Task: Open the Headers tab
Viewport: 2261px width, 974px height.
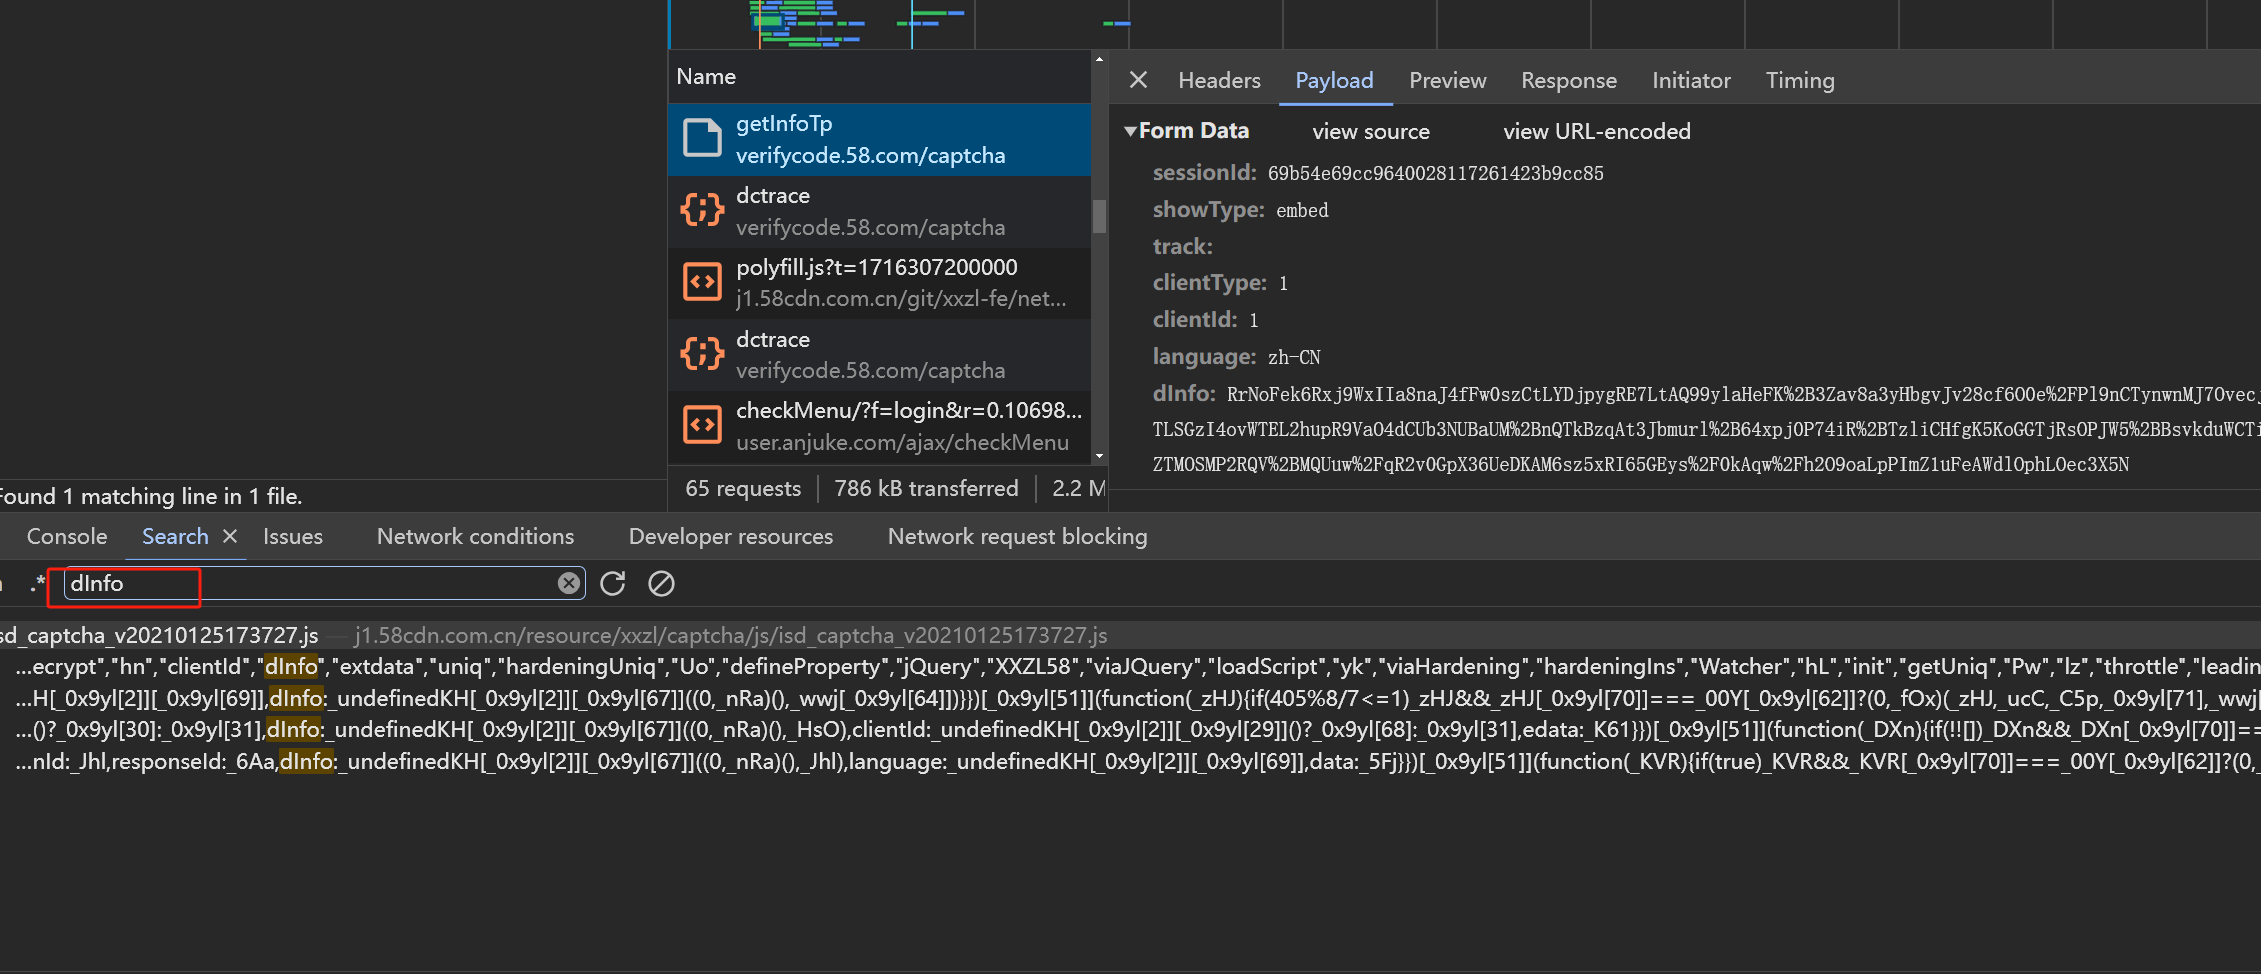Action: [x=1219, y=80]
